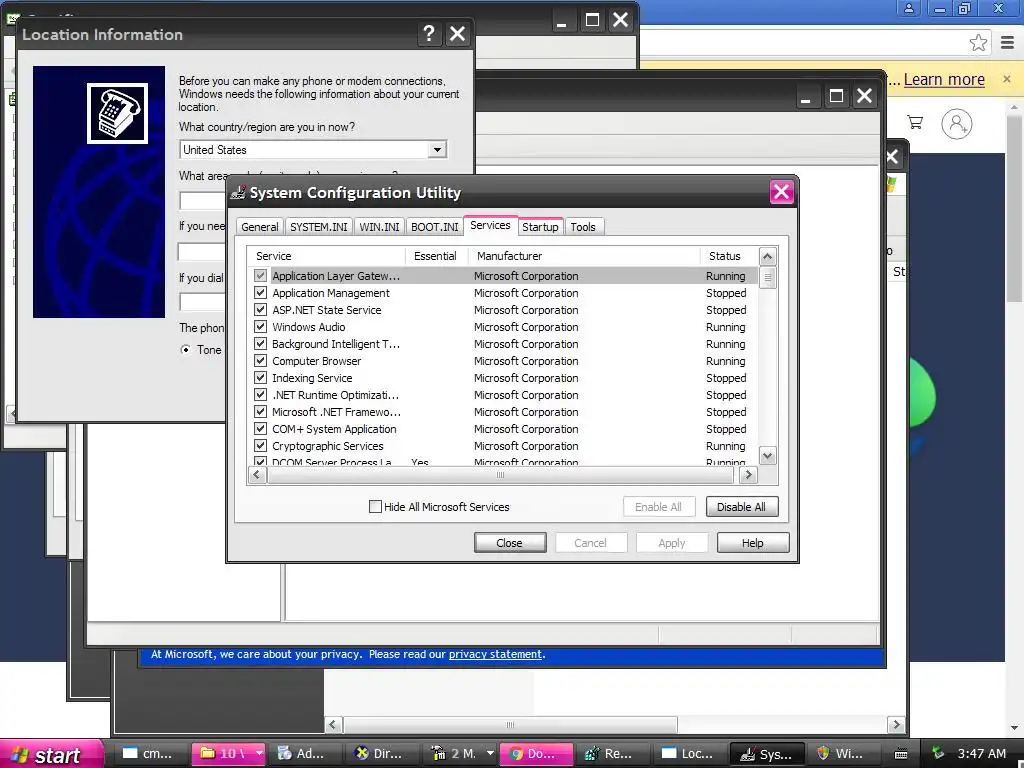1024x768 pixels.
Task: Switch to the WIN.INI tab
Action: 379,227
